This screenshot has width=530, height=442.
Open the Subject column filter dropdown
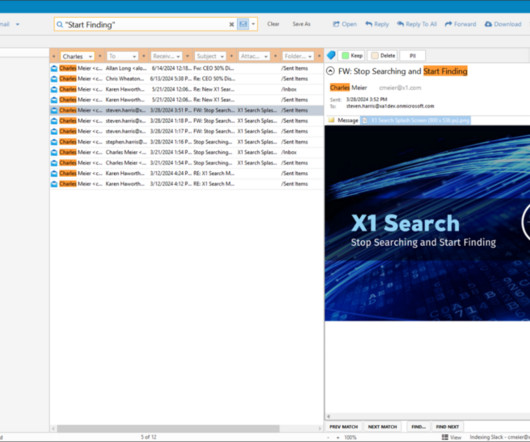pyautogui.click(x=222, y=56)
